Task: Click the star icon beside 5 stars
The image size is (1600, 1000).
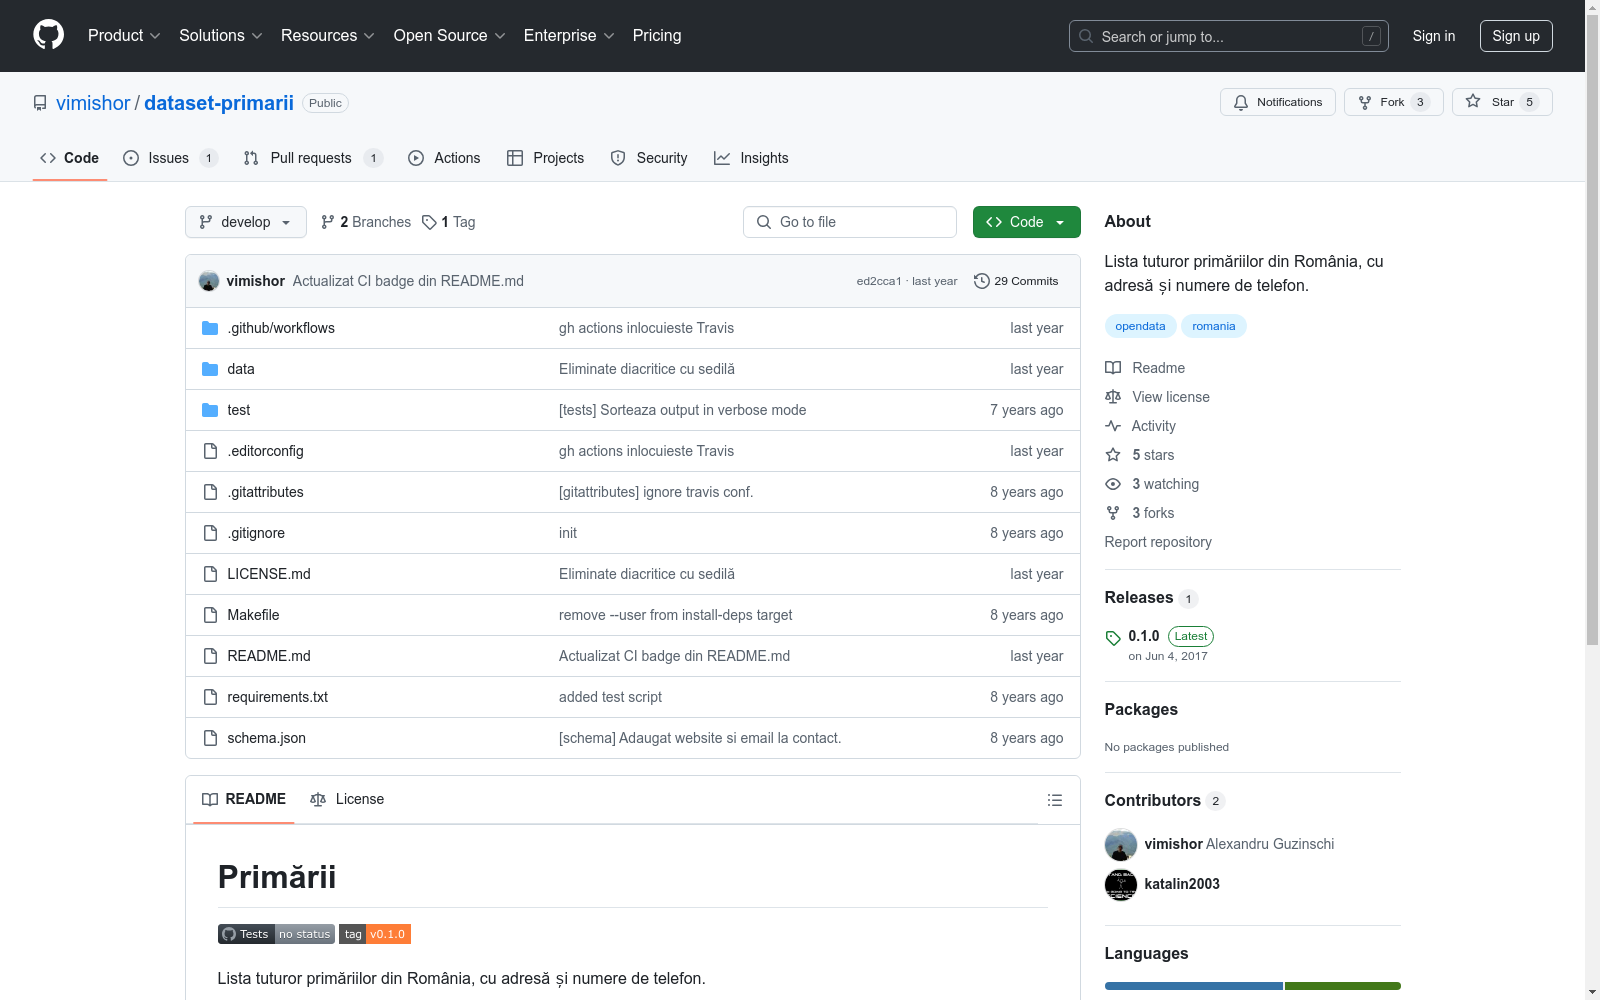Action: (1113, 455)
